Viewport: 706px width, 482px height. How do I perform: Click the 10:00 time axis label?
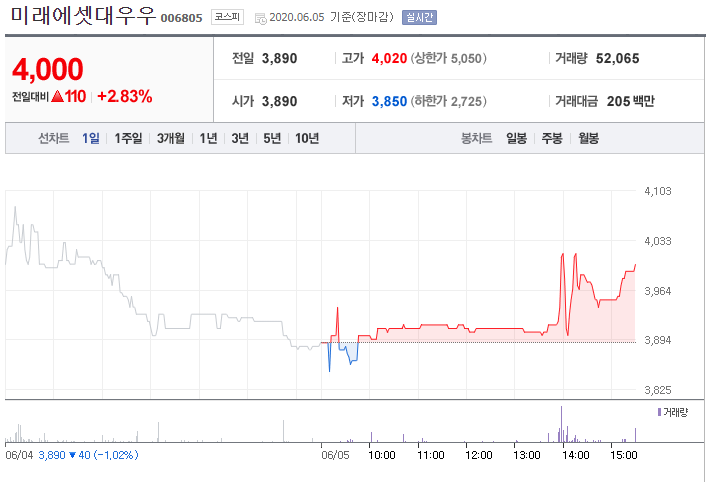tap(381, 455)
